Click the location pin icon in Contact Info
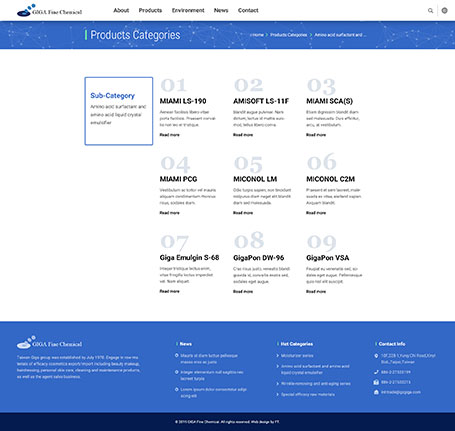This screenshot has height=431, width=455. tap(376, 356)
